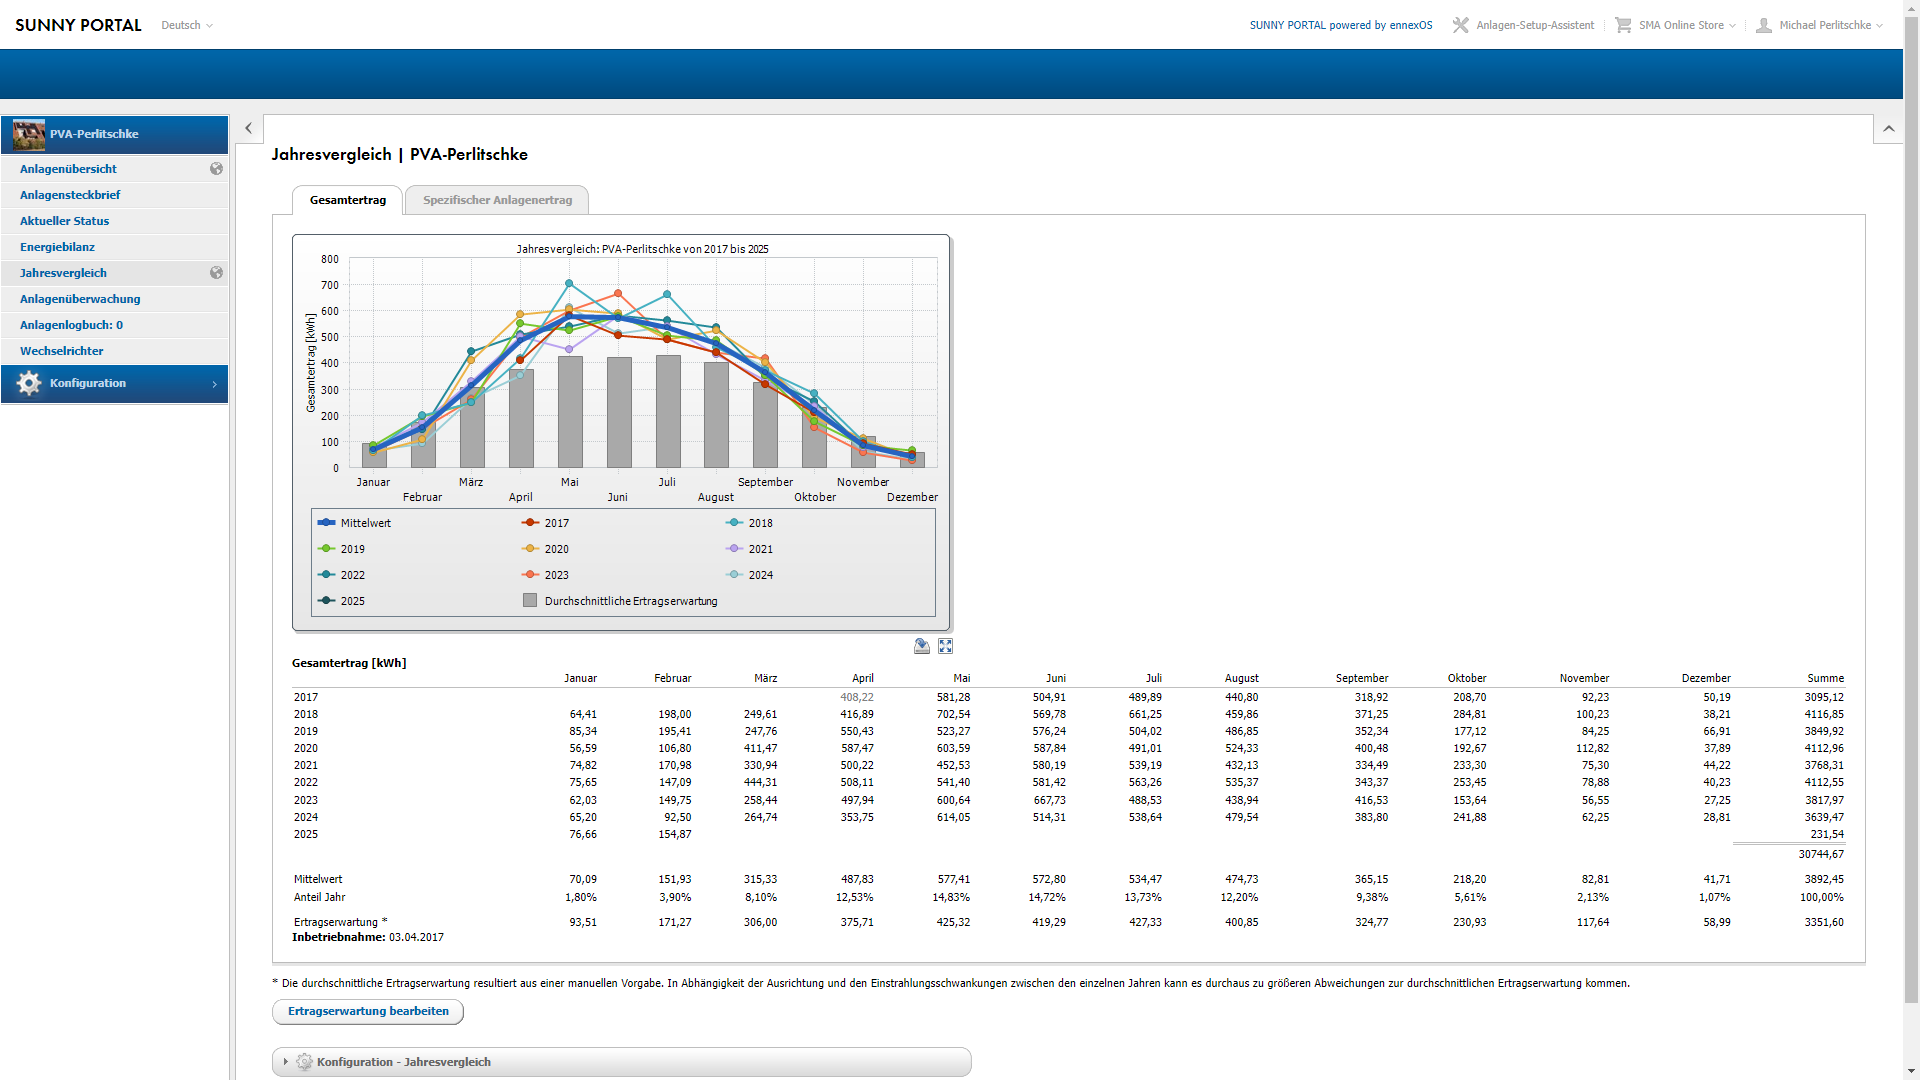
Task: Open the Deutsch language dropdown
Action: [x=187, y=25]
